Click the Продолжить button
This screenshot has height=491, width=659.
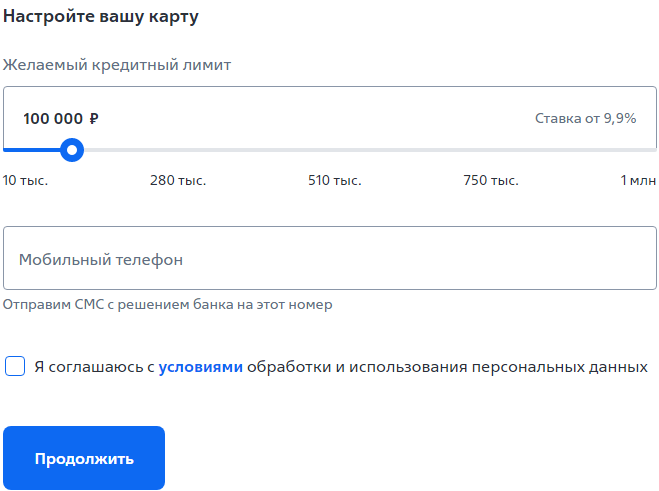[84, 458]
